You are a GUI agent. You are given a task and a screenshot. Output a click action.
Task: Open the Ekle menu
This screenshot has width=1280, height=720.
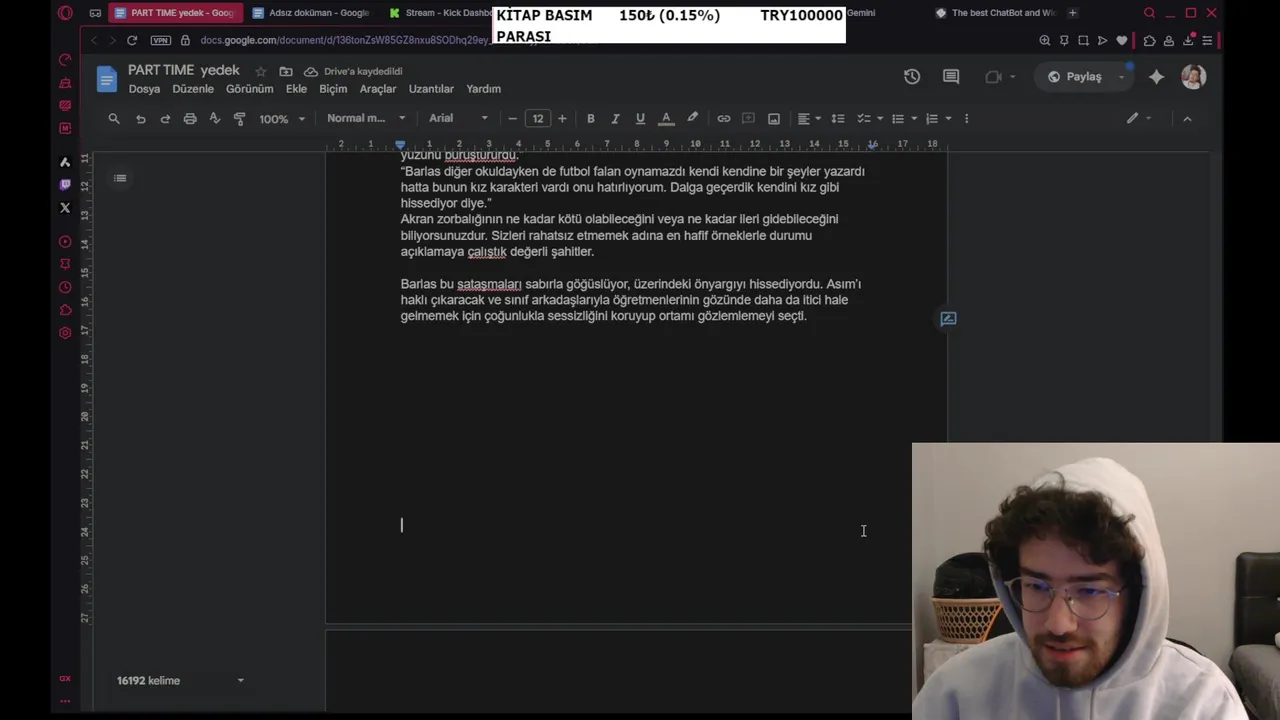(x=296, y=89)
